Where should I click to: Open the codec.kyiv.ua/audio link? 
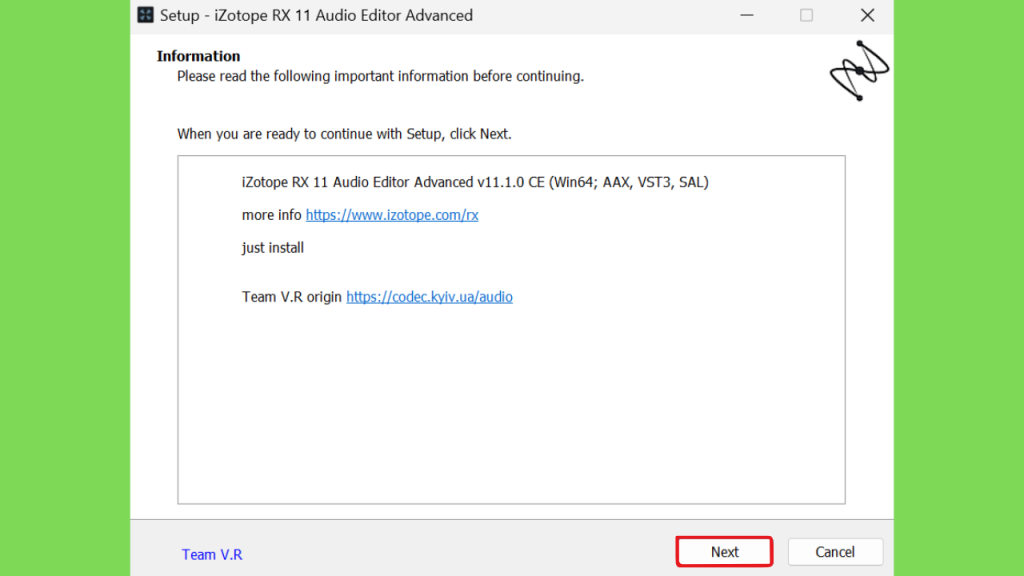pos(429,296)
